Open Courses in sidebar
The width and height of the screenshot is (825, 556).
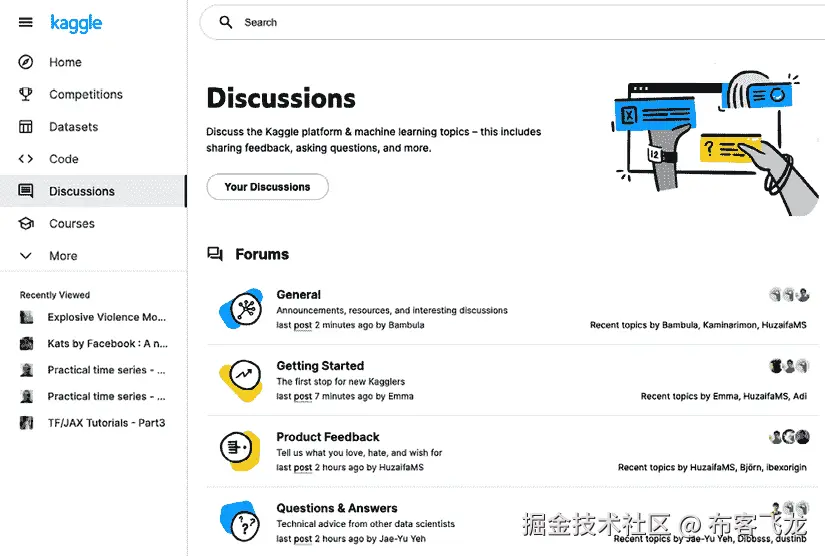pos(72,224)
